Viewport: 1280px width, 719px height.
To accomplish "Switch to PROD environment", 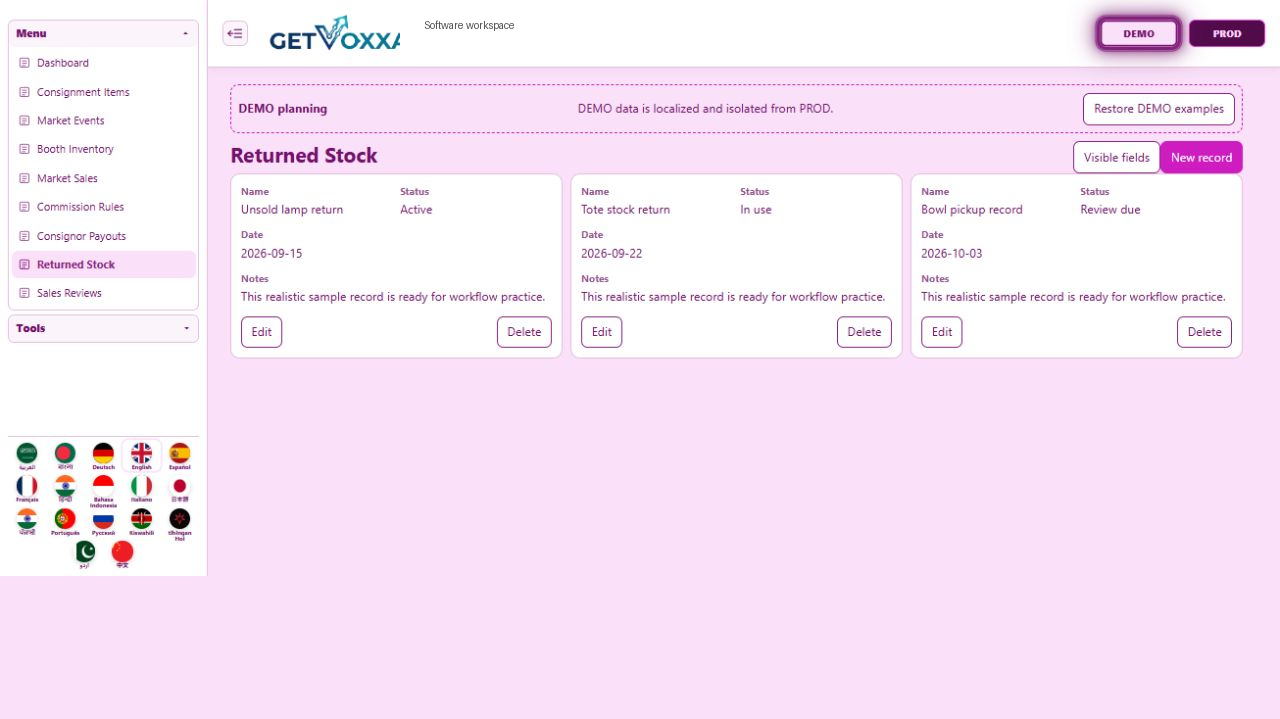I will point(1227,33).
